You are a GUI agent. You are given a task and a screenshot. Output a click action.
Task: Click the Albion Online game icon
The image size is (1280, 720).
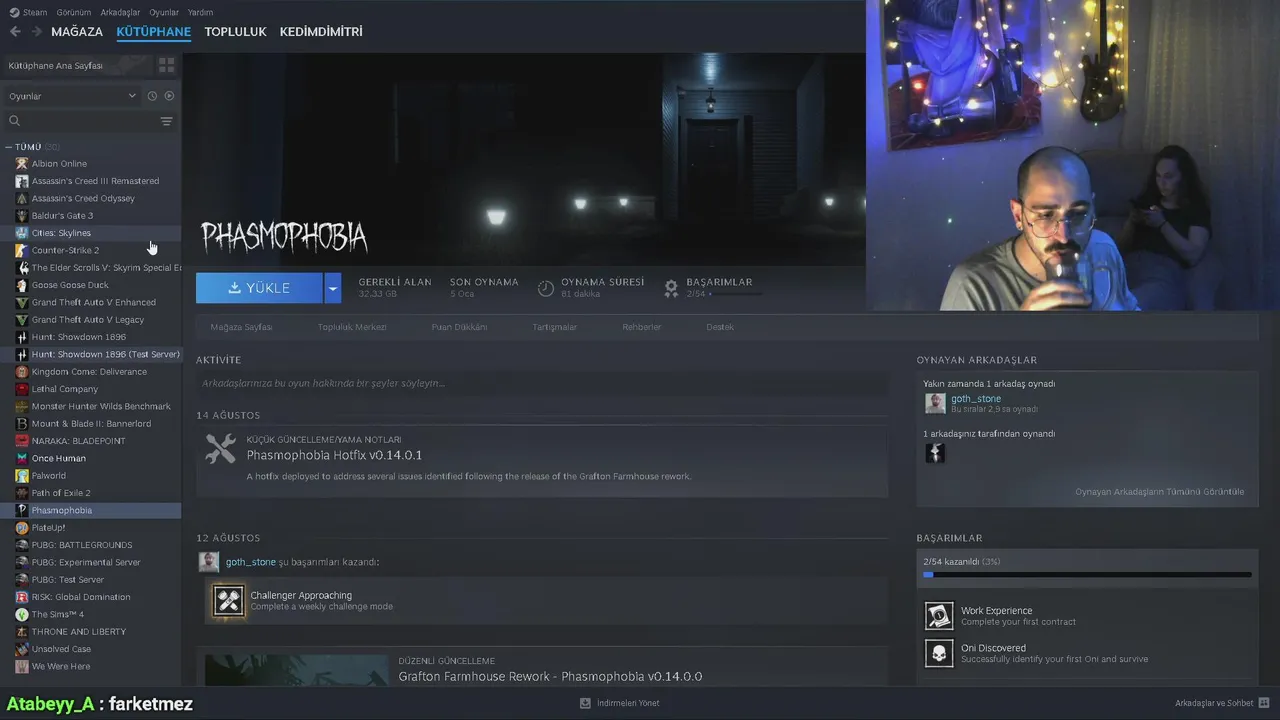(x=22, y=163)
